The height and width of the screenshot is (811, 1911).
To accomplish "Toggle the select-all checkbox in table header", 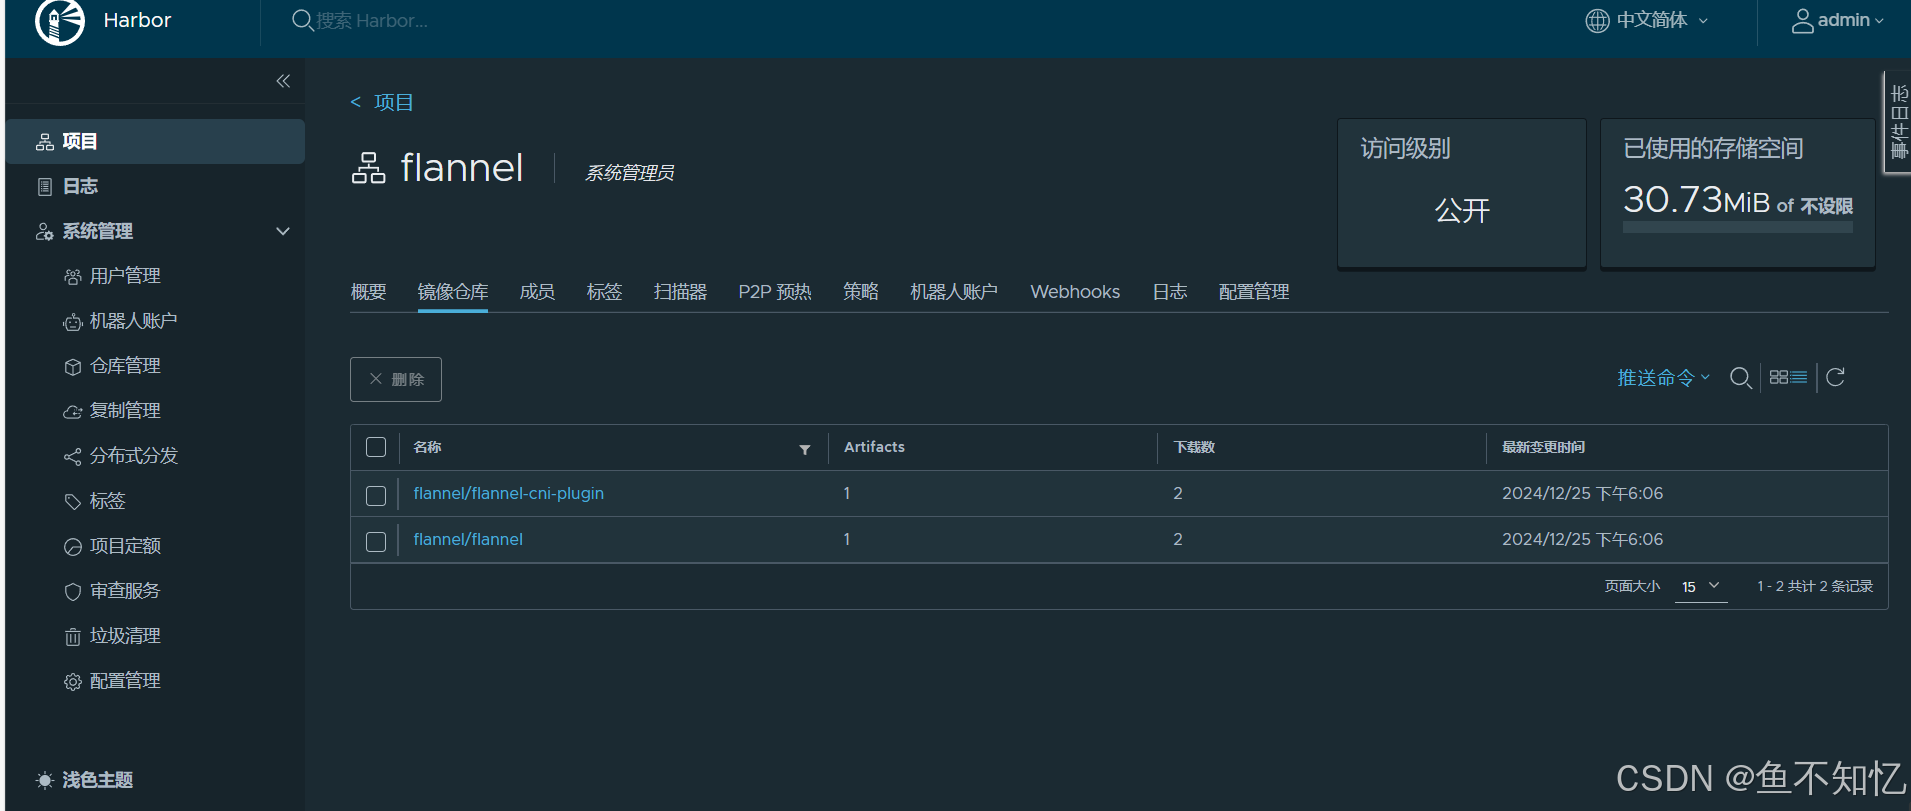I will 376,447.
